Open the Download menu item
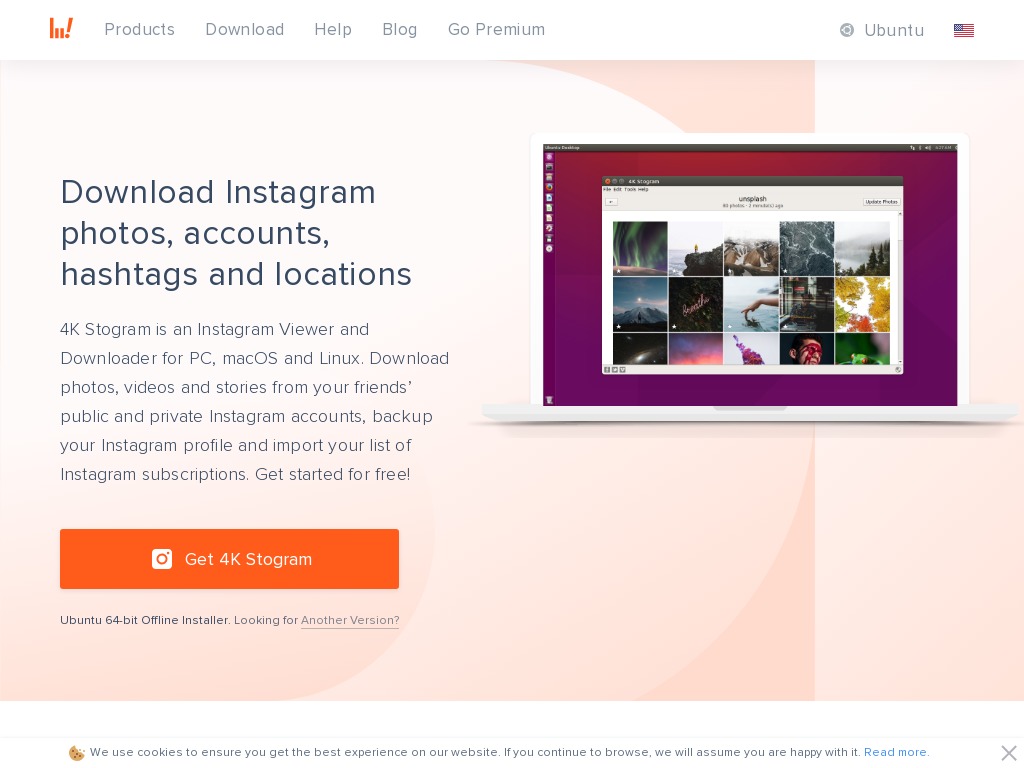The image size is (1024, 768). pos(244,29)
